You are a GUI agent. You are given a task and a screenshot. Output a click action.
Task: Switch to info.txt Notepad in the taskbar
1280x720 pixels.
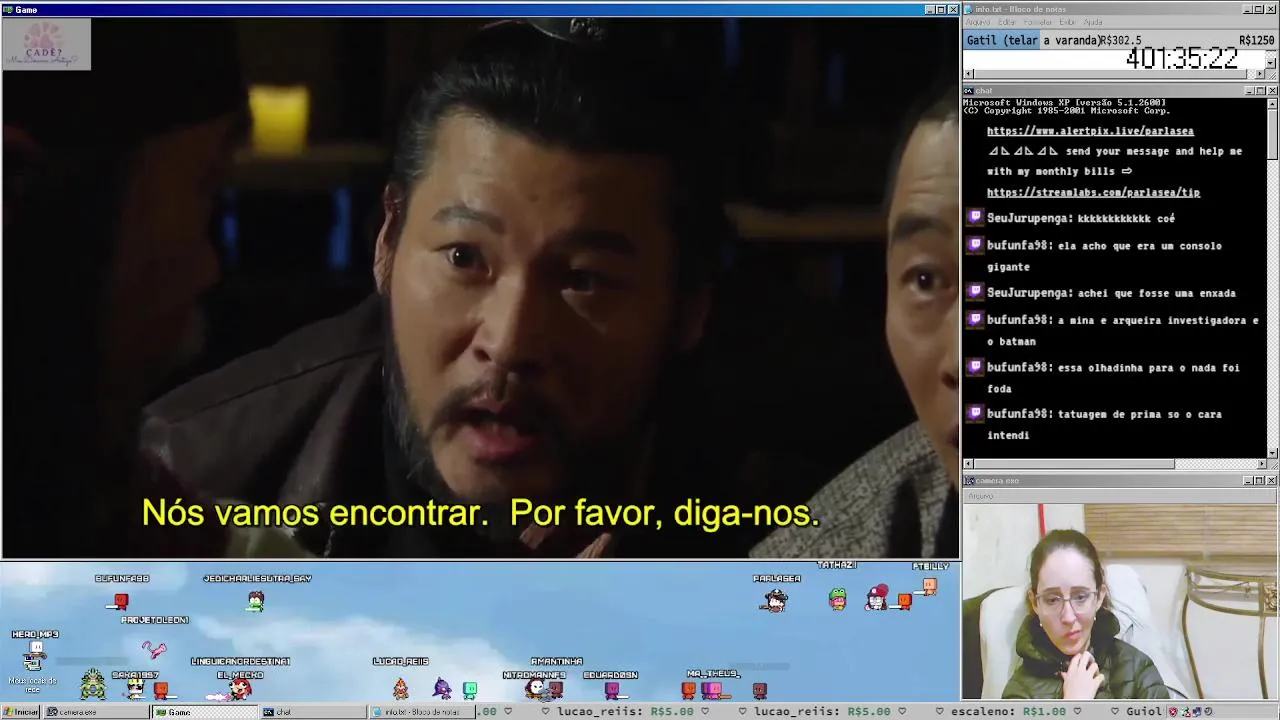point(421,712)
